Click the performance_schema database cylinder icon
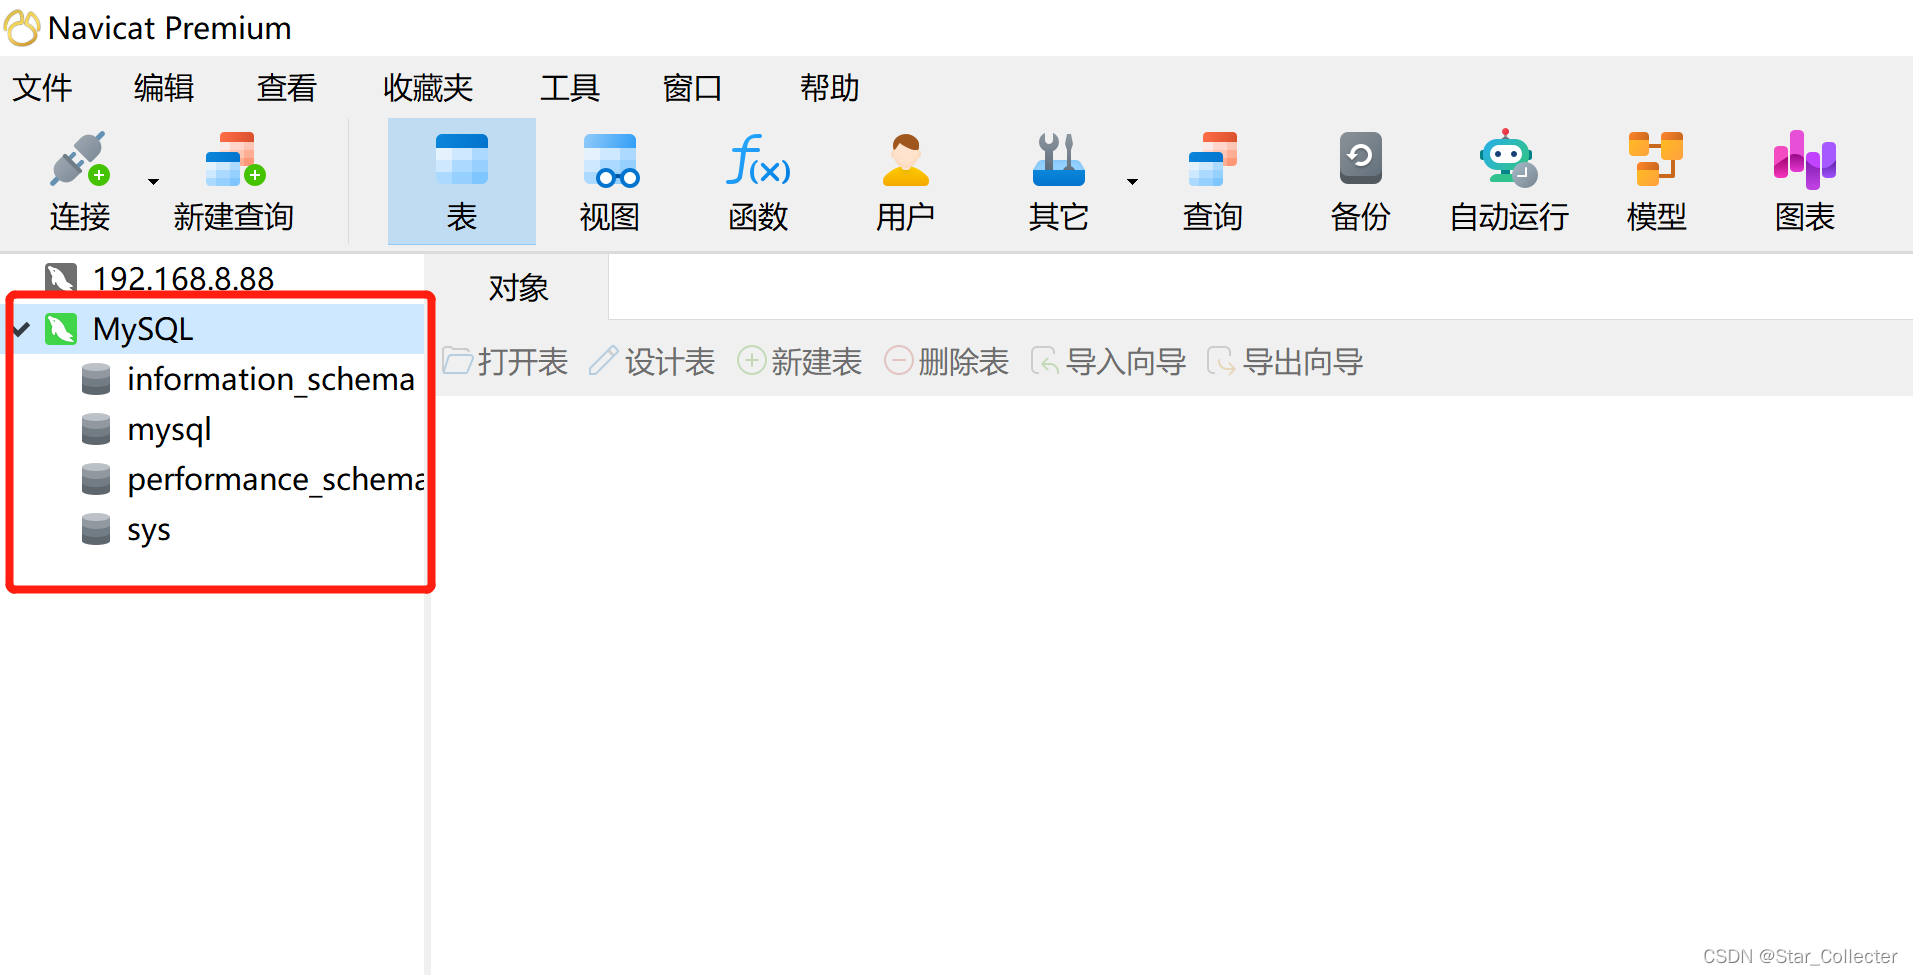This screenshot has width=1913, height=975. point(96,479)
